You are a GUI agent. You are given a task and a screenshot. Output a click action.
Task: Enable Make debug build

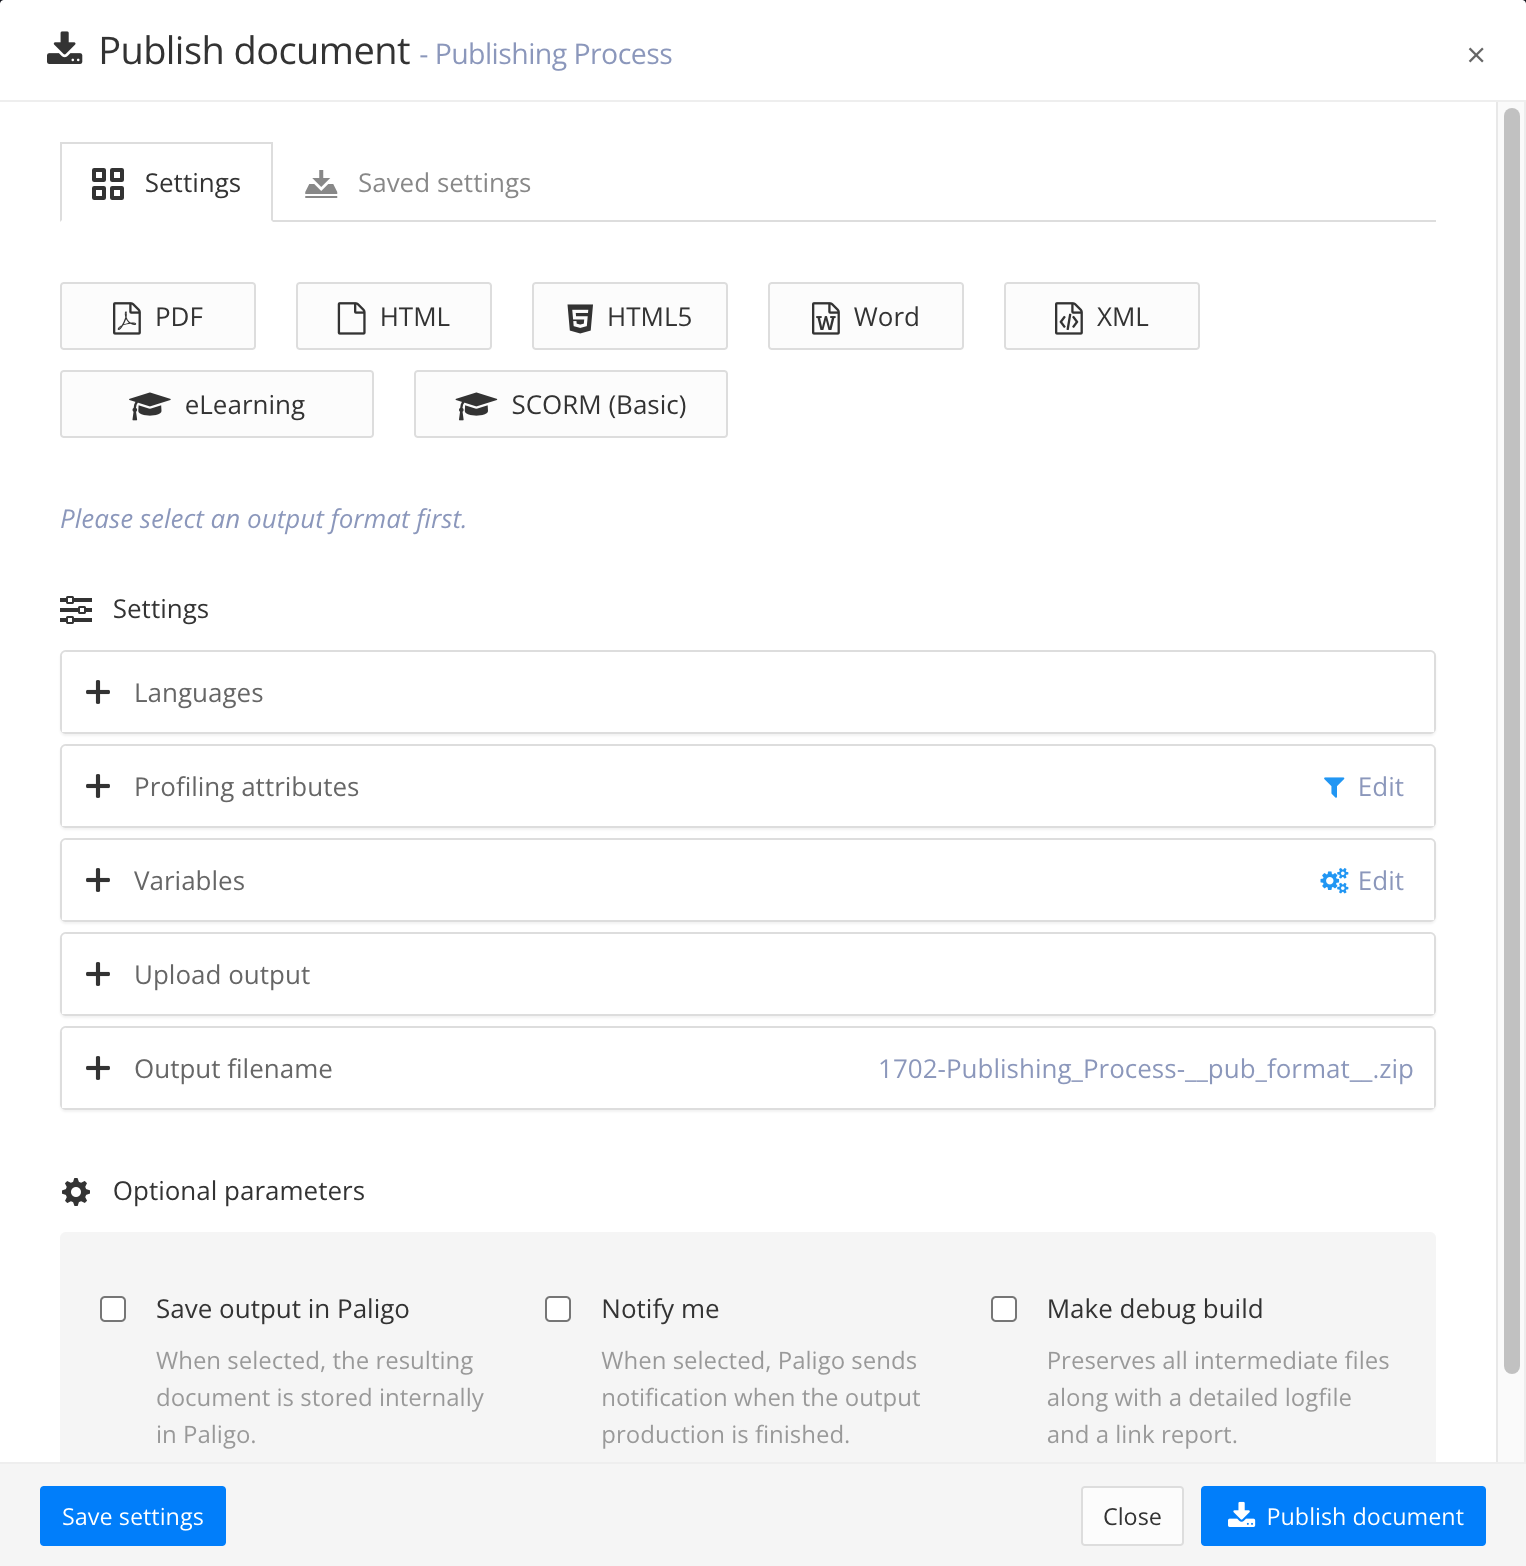click(x=1004, y=1308)
